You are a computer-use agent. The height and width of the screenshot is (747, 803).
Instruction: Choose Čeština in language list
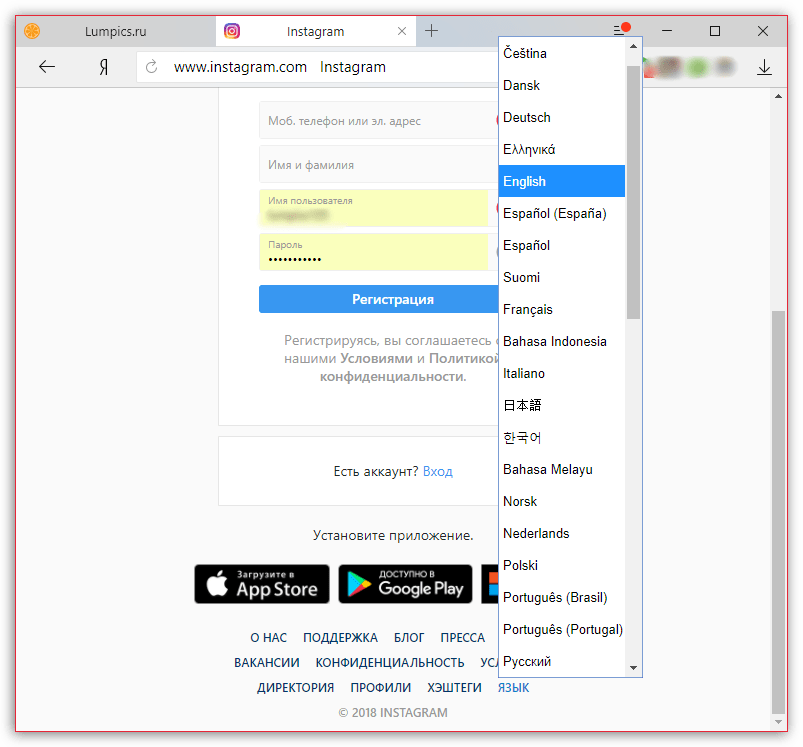(561, 53)
